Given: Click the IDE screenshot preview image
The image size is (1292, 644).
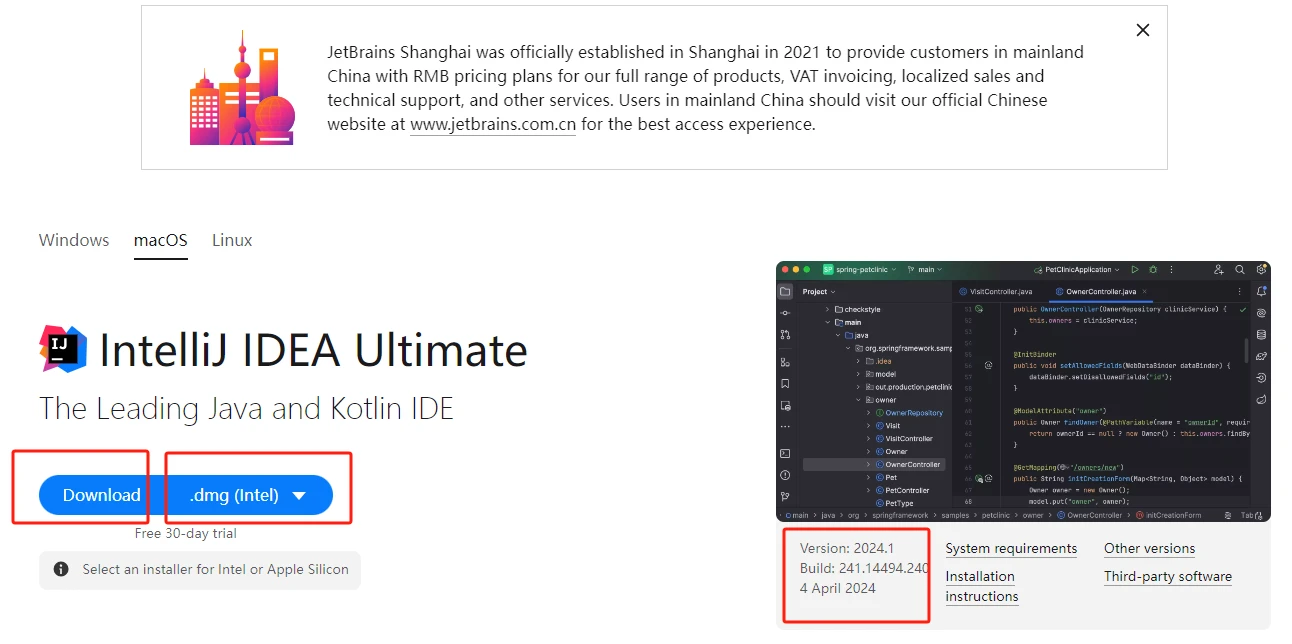Looking at the screenshot, I should pyautogui.click(x=1023, y=391).
